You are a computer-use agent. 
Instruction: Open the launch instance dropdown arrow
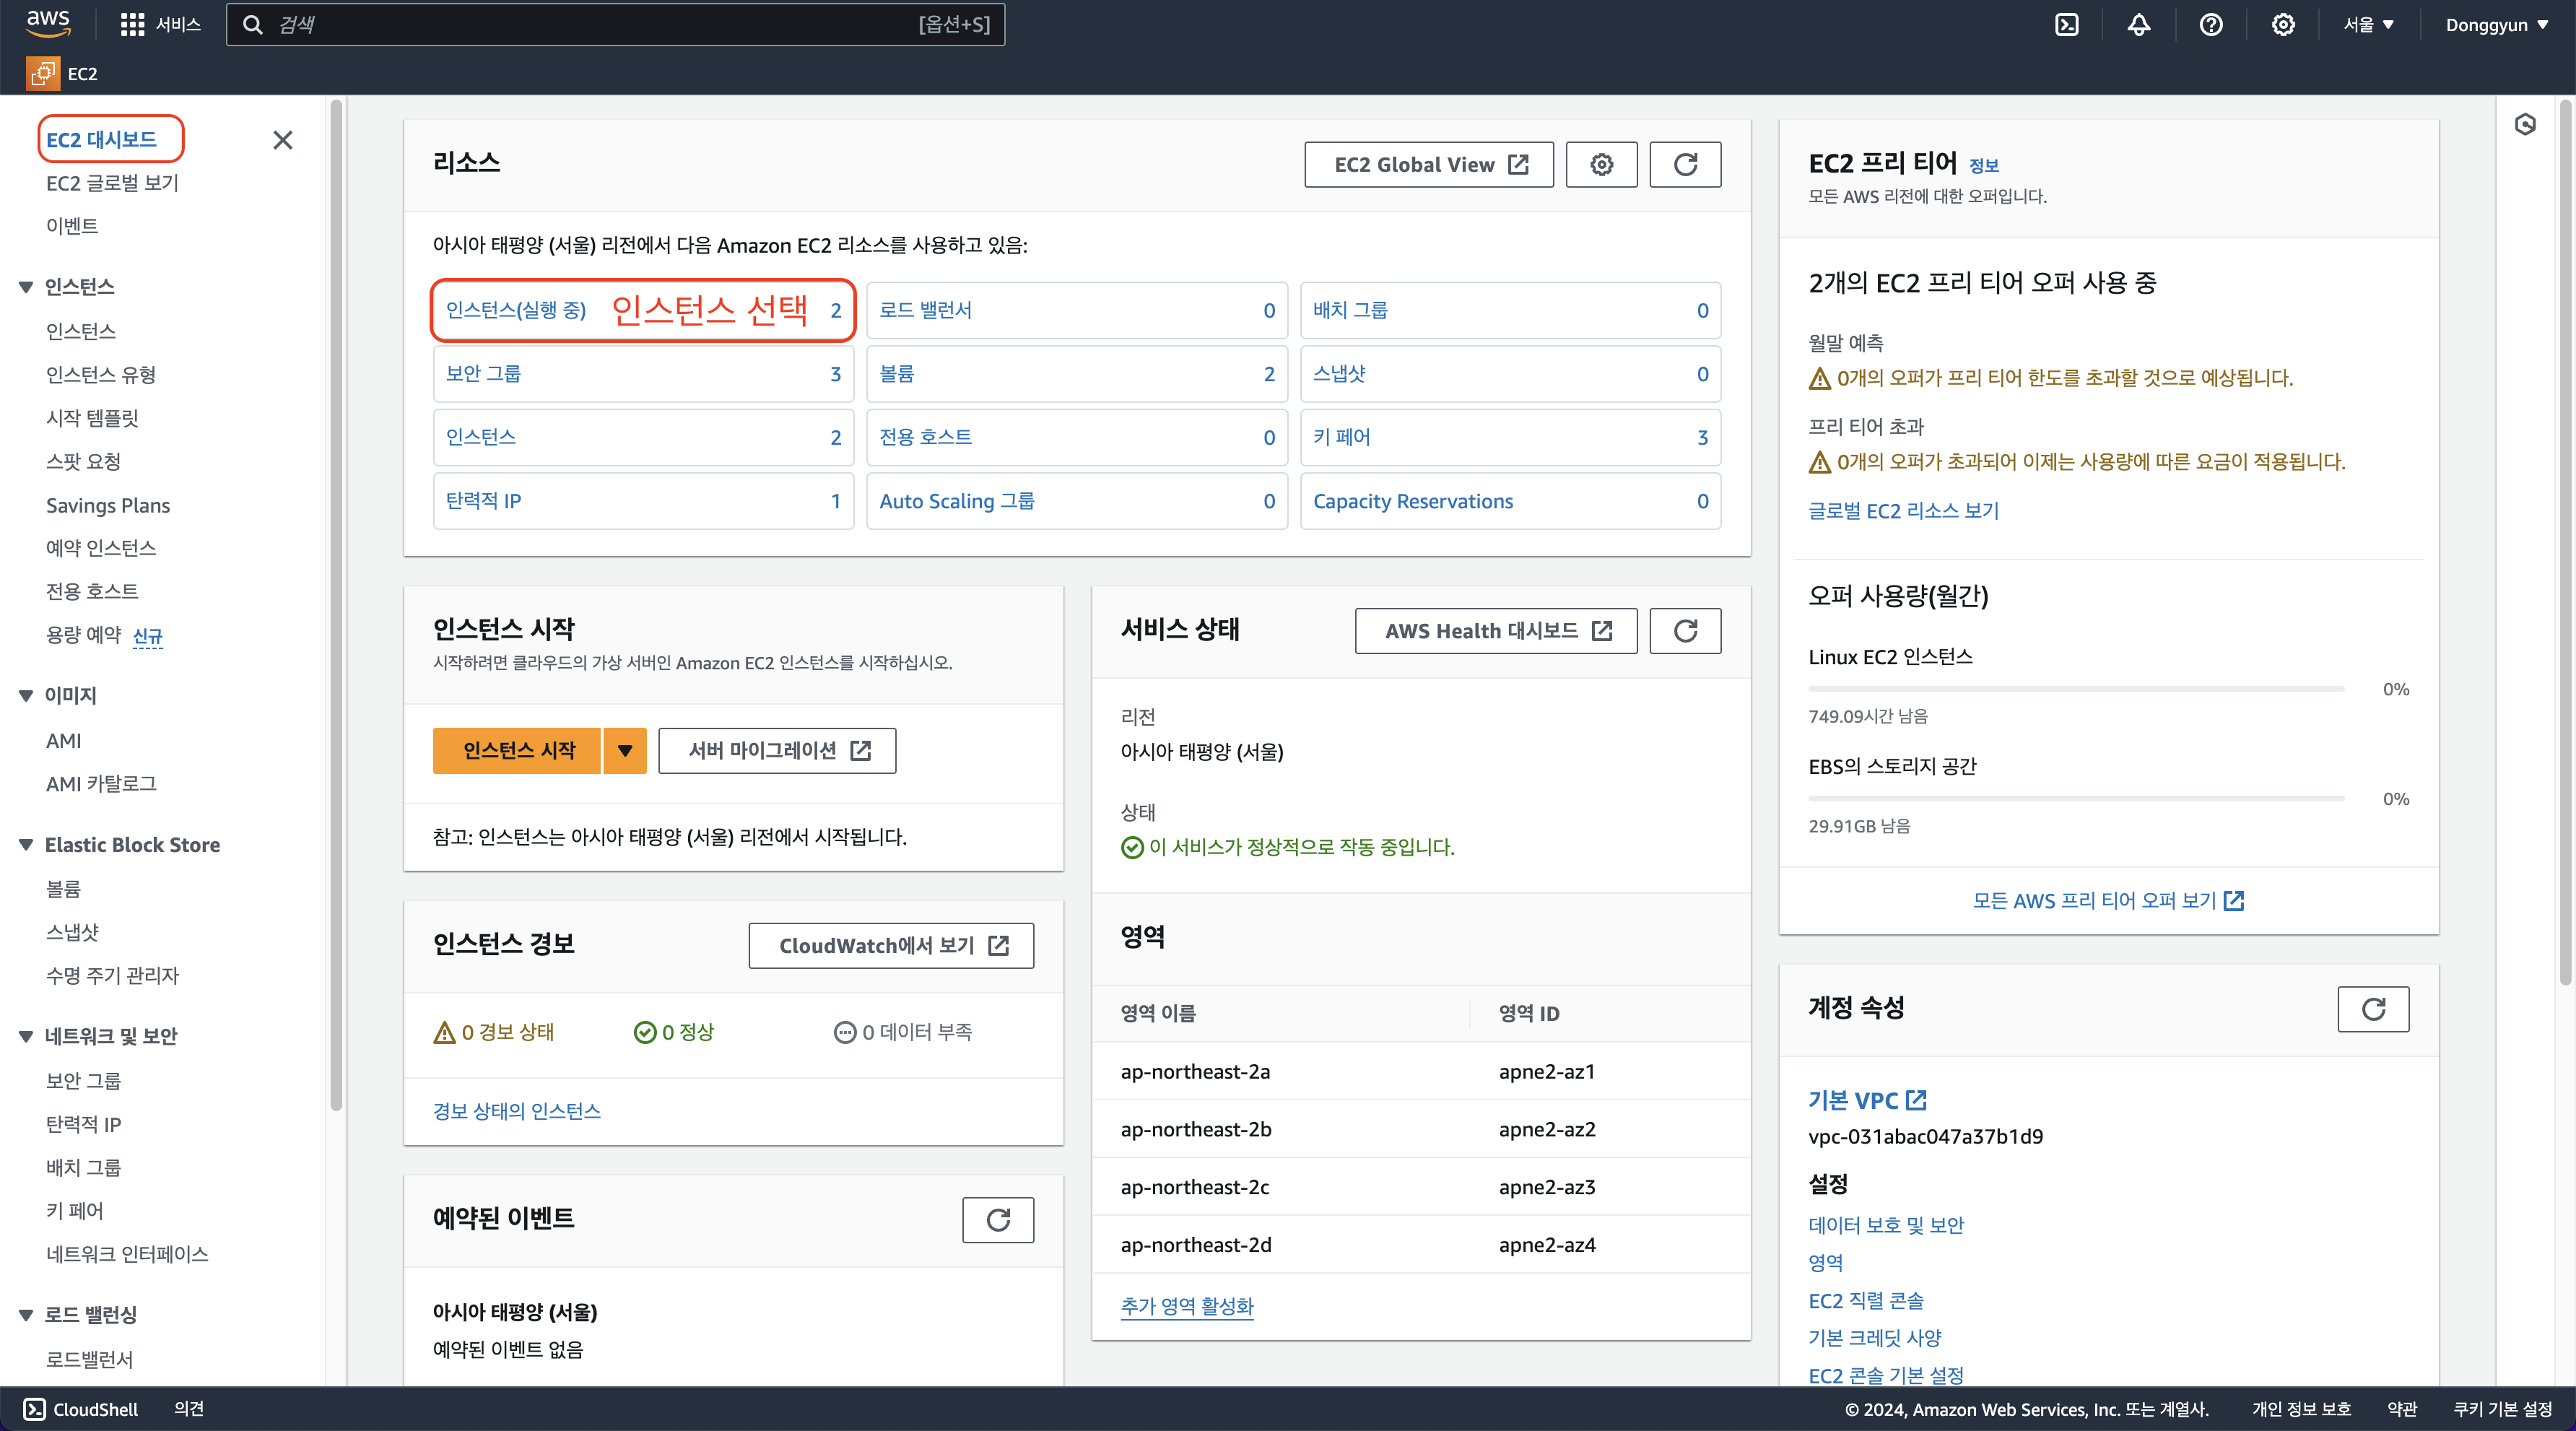pyautogui.click(x=625, y=751)
